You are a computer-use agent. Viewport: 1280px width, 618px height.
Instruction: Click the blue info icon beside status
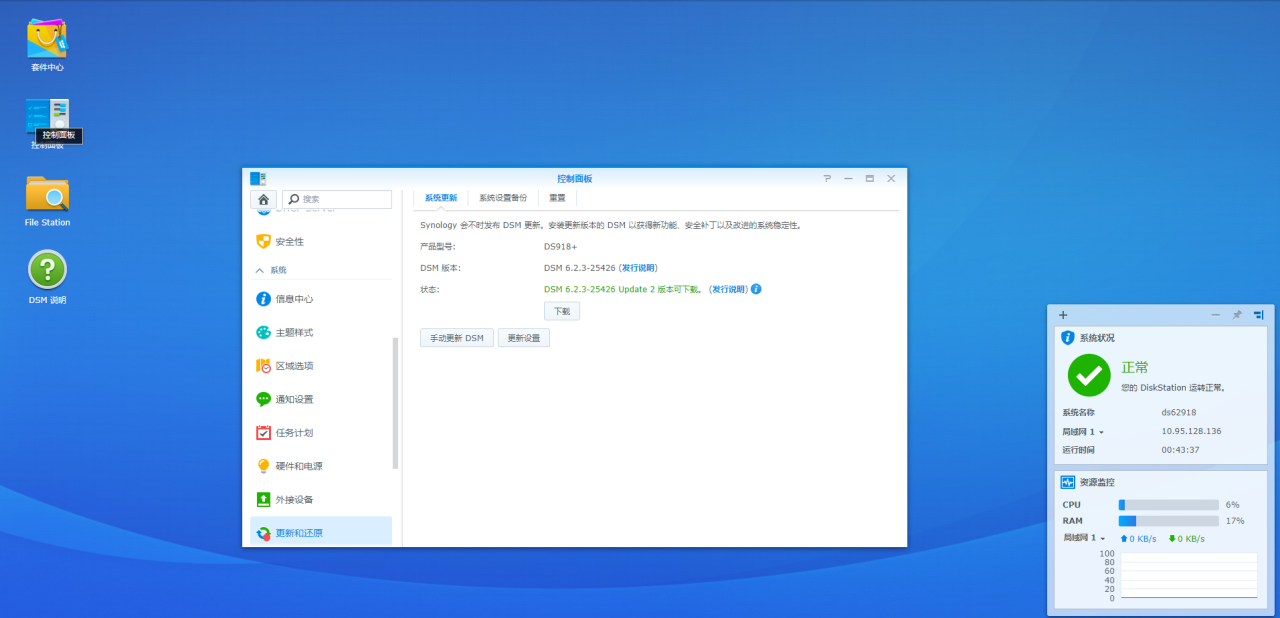pyautogui.click(x=756, y=289)
